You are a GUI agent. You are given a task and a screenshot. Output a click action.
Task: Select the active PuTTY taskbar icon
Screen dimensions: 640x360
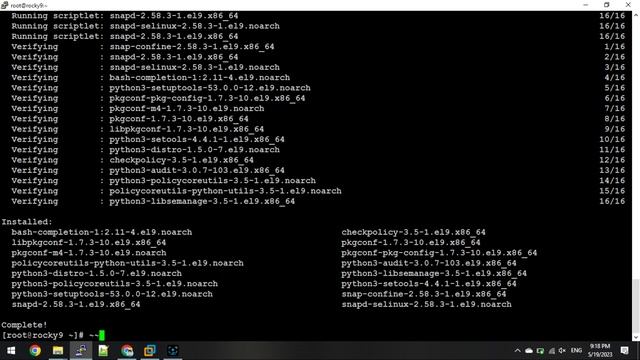tap(81, 351)
